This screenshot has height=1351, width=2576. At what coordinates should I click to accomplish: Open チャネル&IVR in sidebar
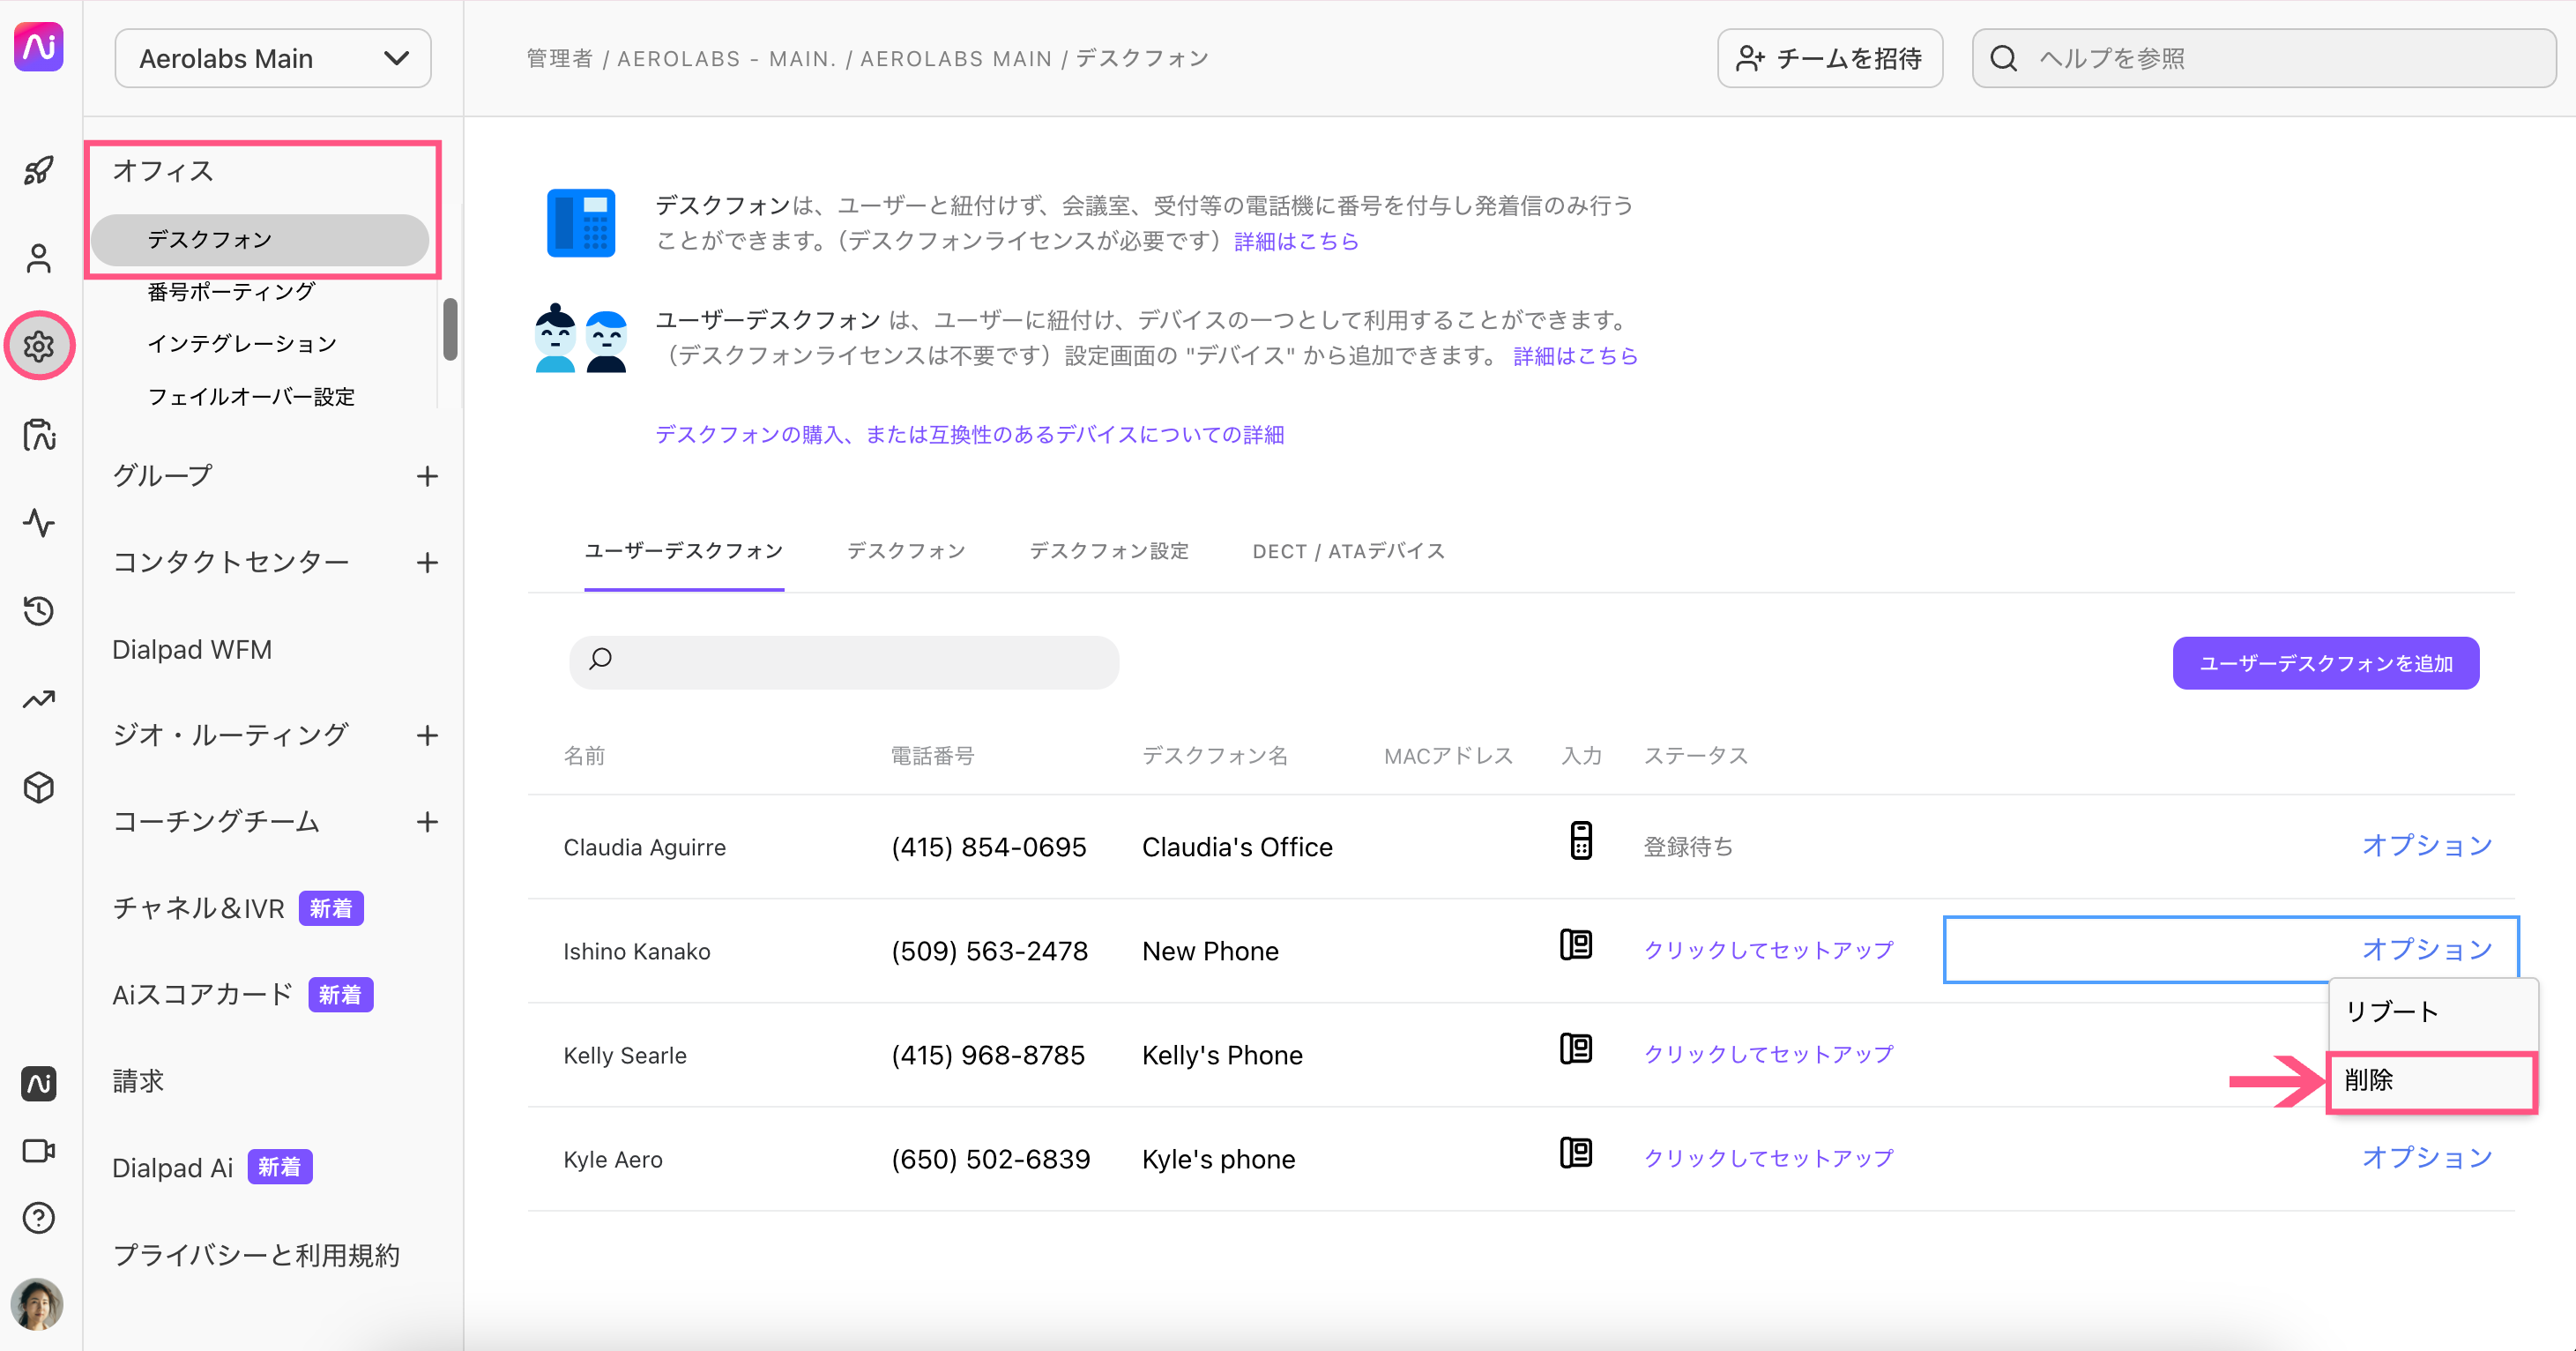(x=198, y=908)
